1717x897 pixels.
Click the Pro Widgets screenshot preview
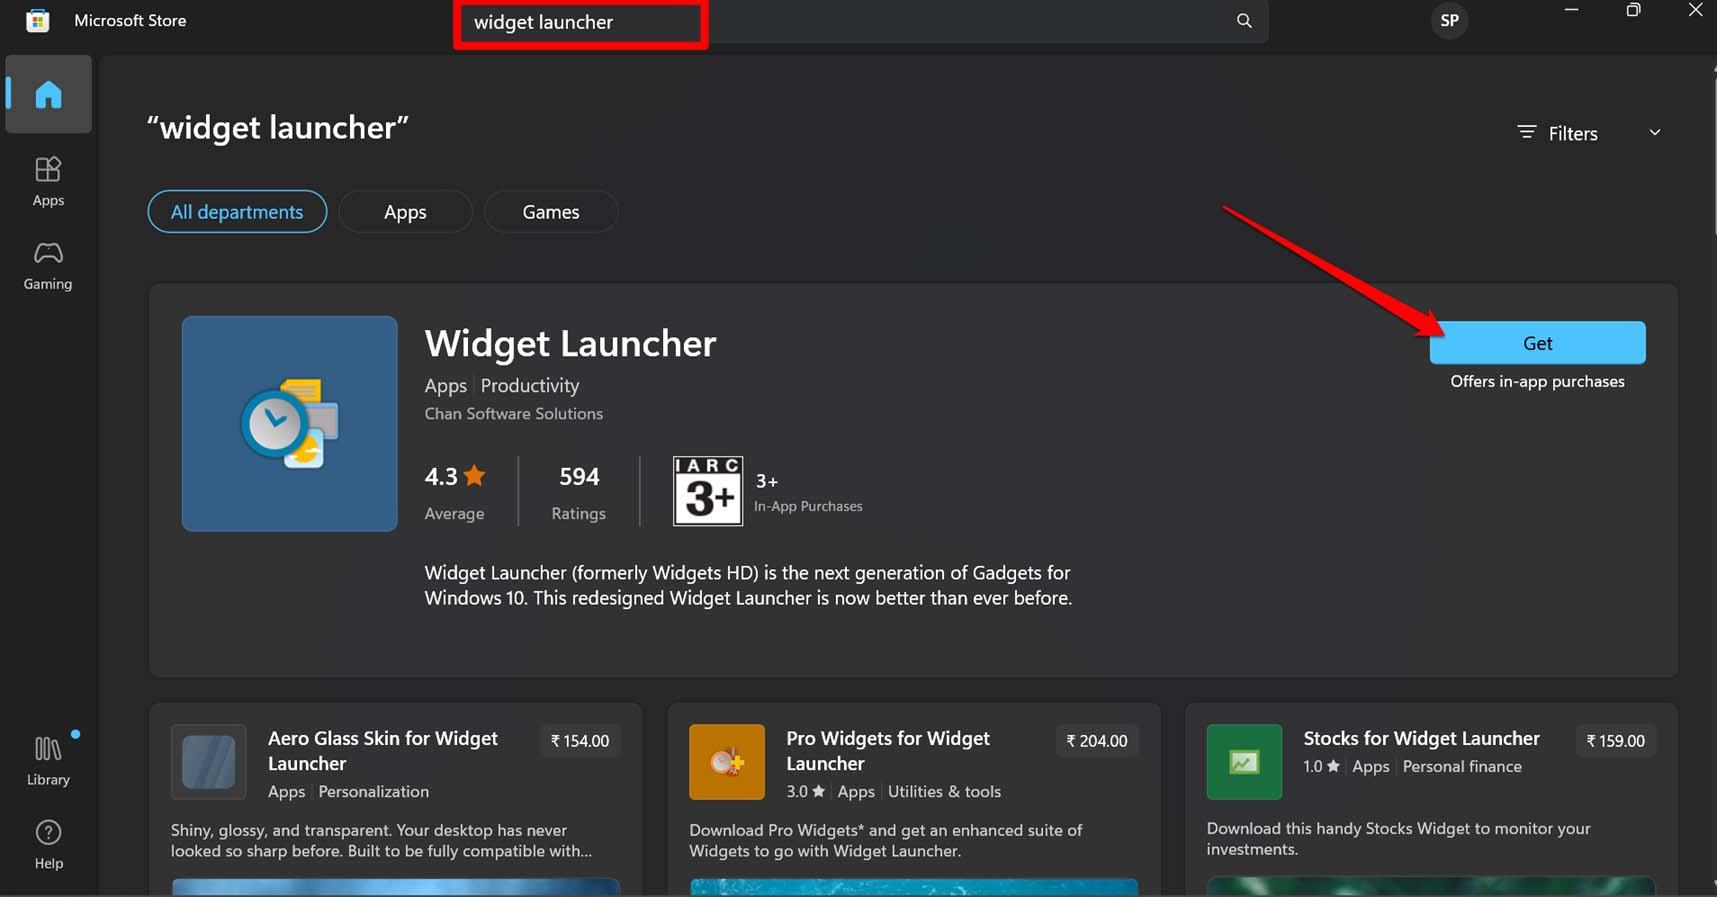[x=914, y=887]
